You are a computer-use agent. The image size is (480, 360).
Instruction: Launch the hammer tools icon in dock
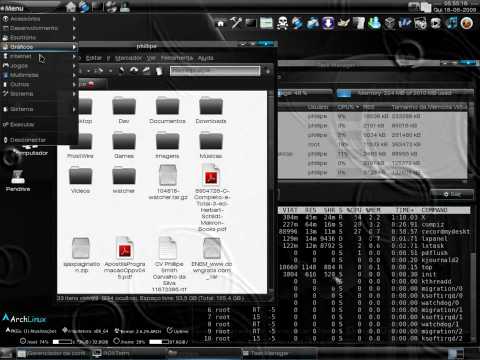click(236, 23)
